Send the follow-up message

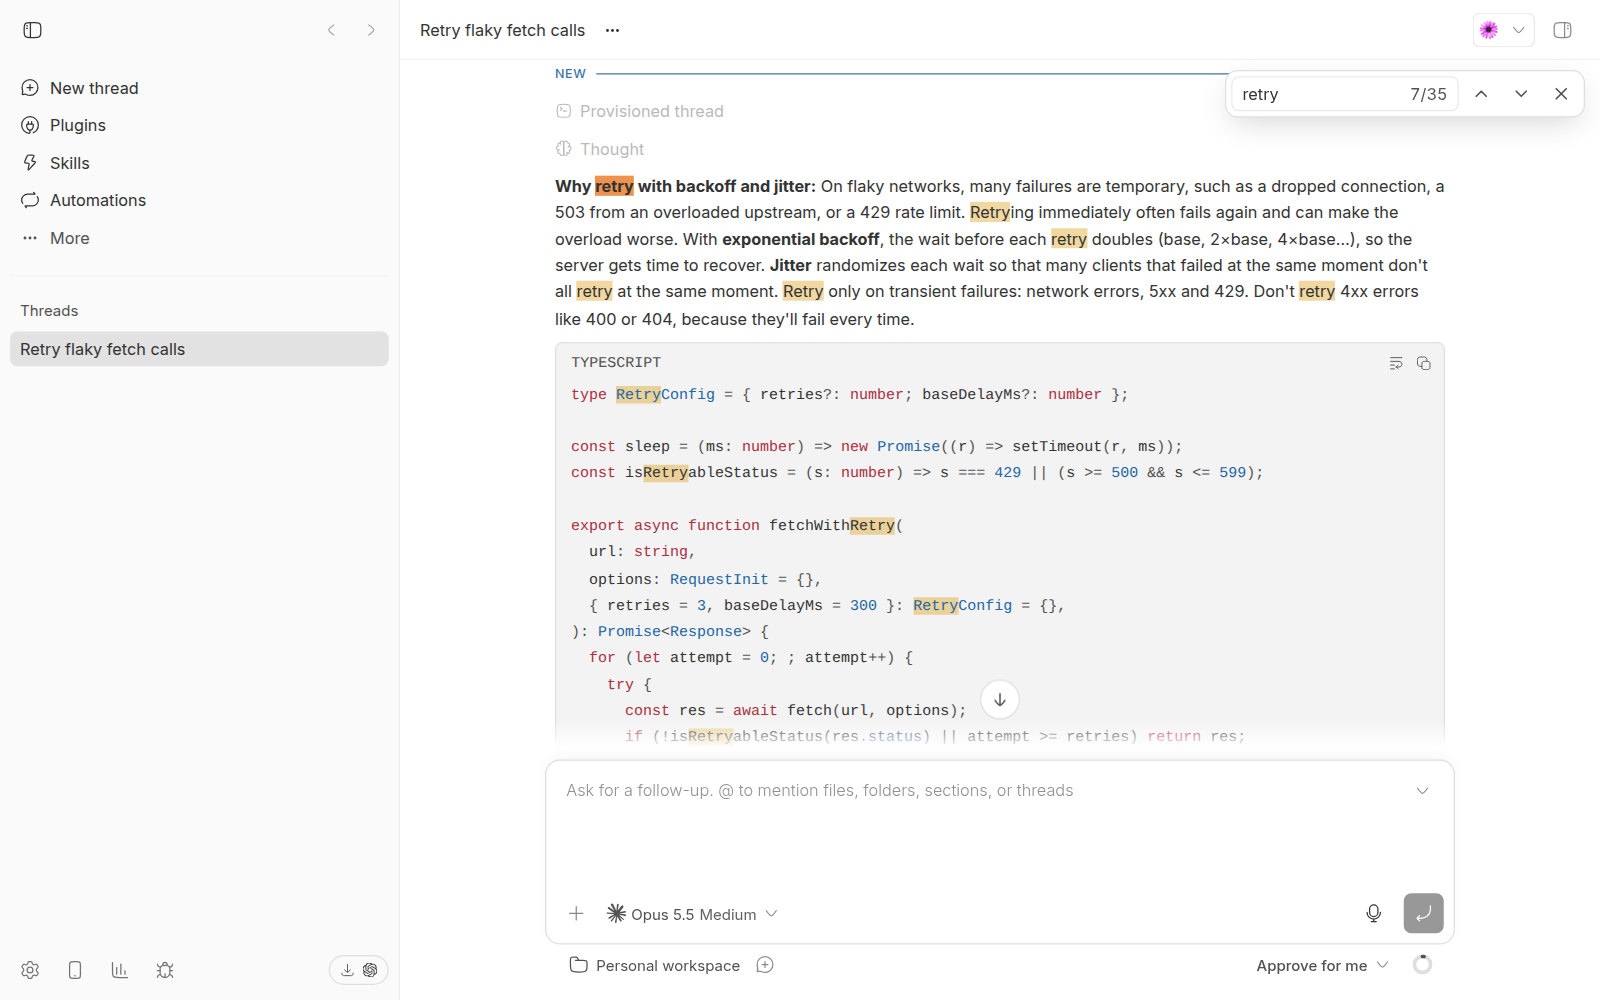(x=1423, y=913)
